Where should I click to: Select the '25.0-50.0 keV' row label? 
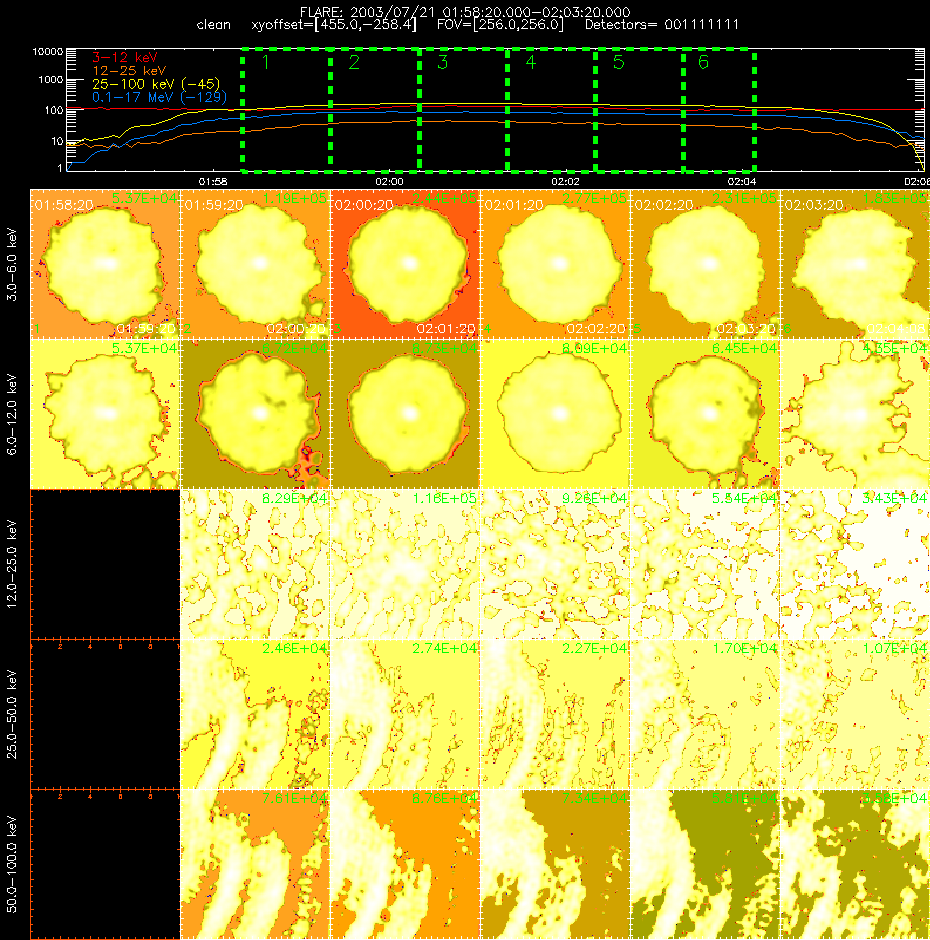click(11, 715)
